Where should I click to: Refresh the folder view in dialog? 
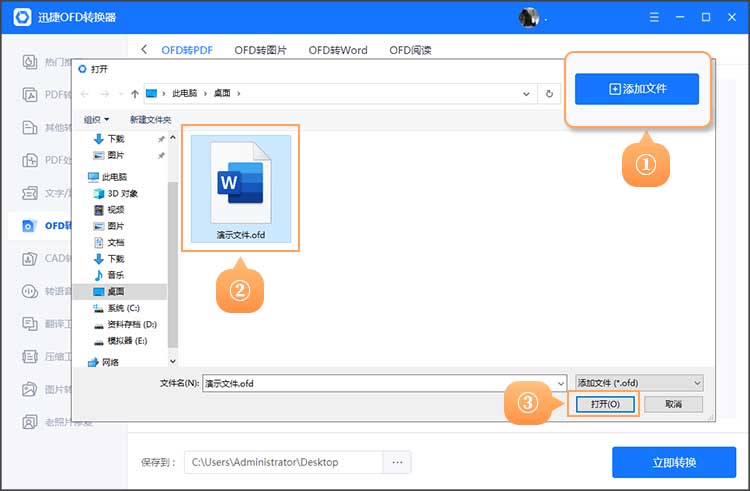point(549,94)
